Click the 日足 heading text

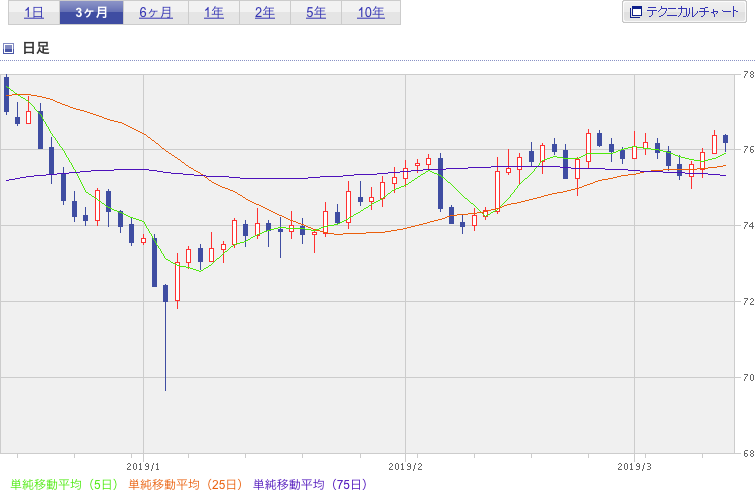(x=36, y=48)
